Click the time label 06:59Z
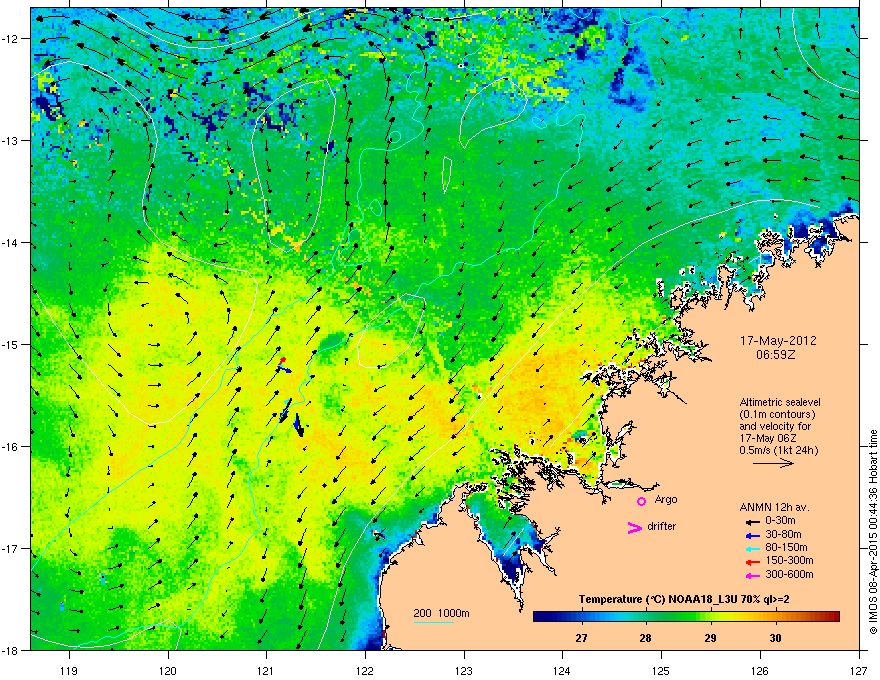Image resolution: width=880 pixels, height=680 pixels. tap(776, 355)
